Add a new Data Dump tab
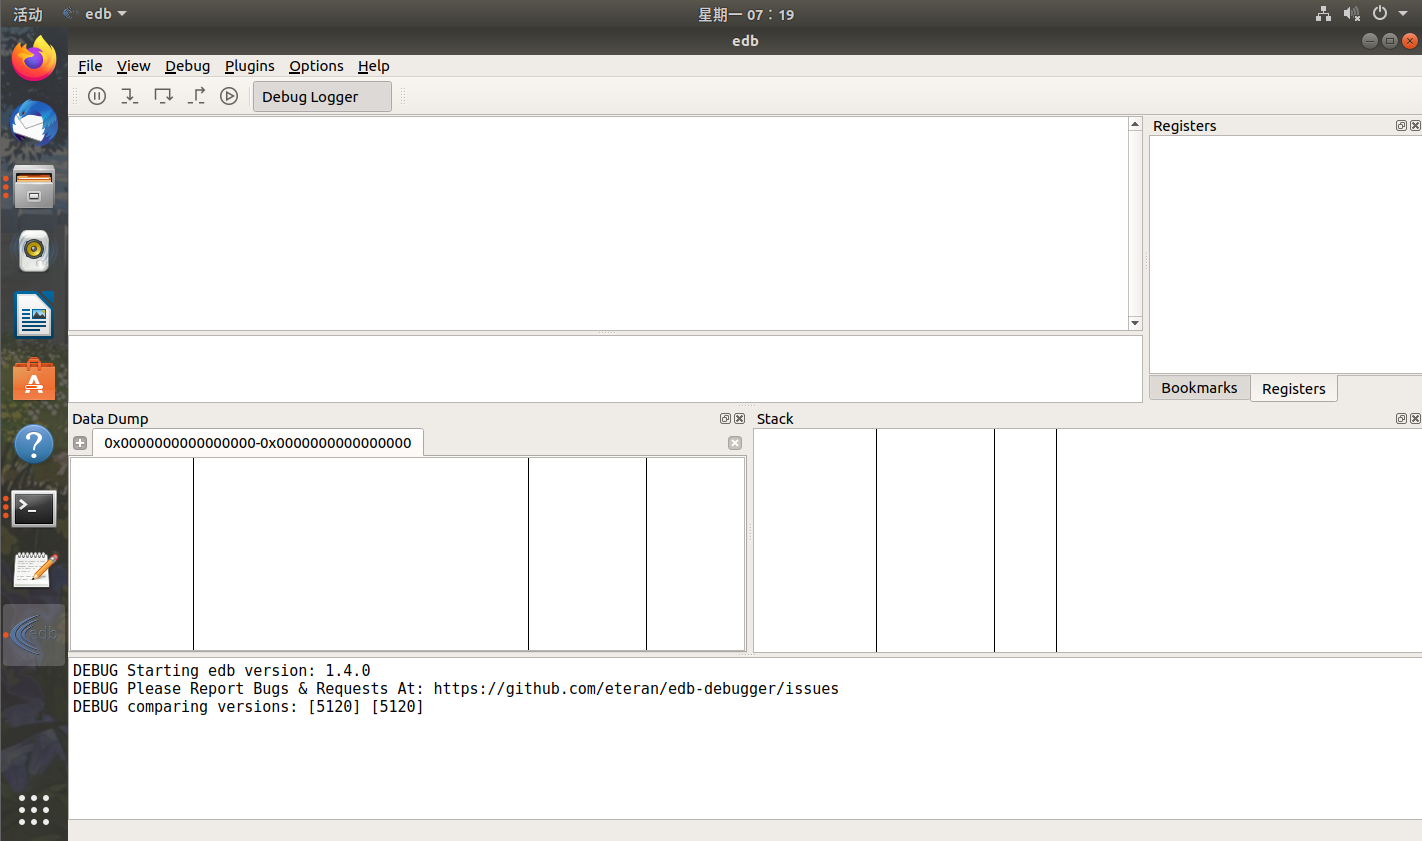This screenshot has height=841, width=1422. (x=80, y=443)
